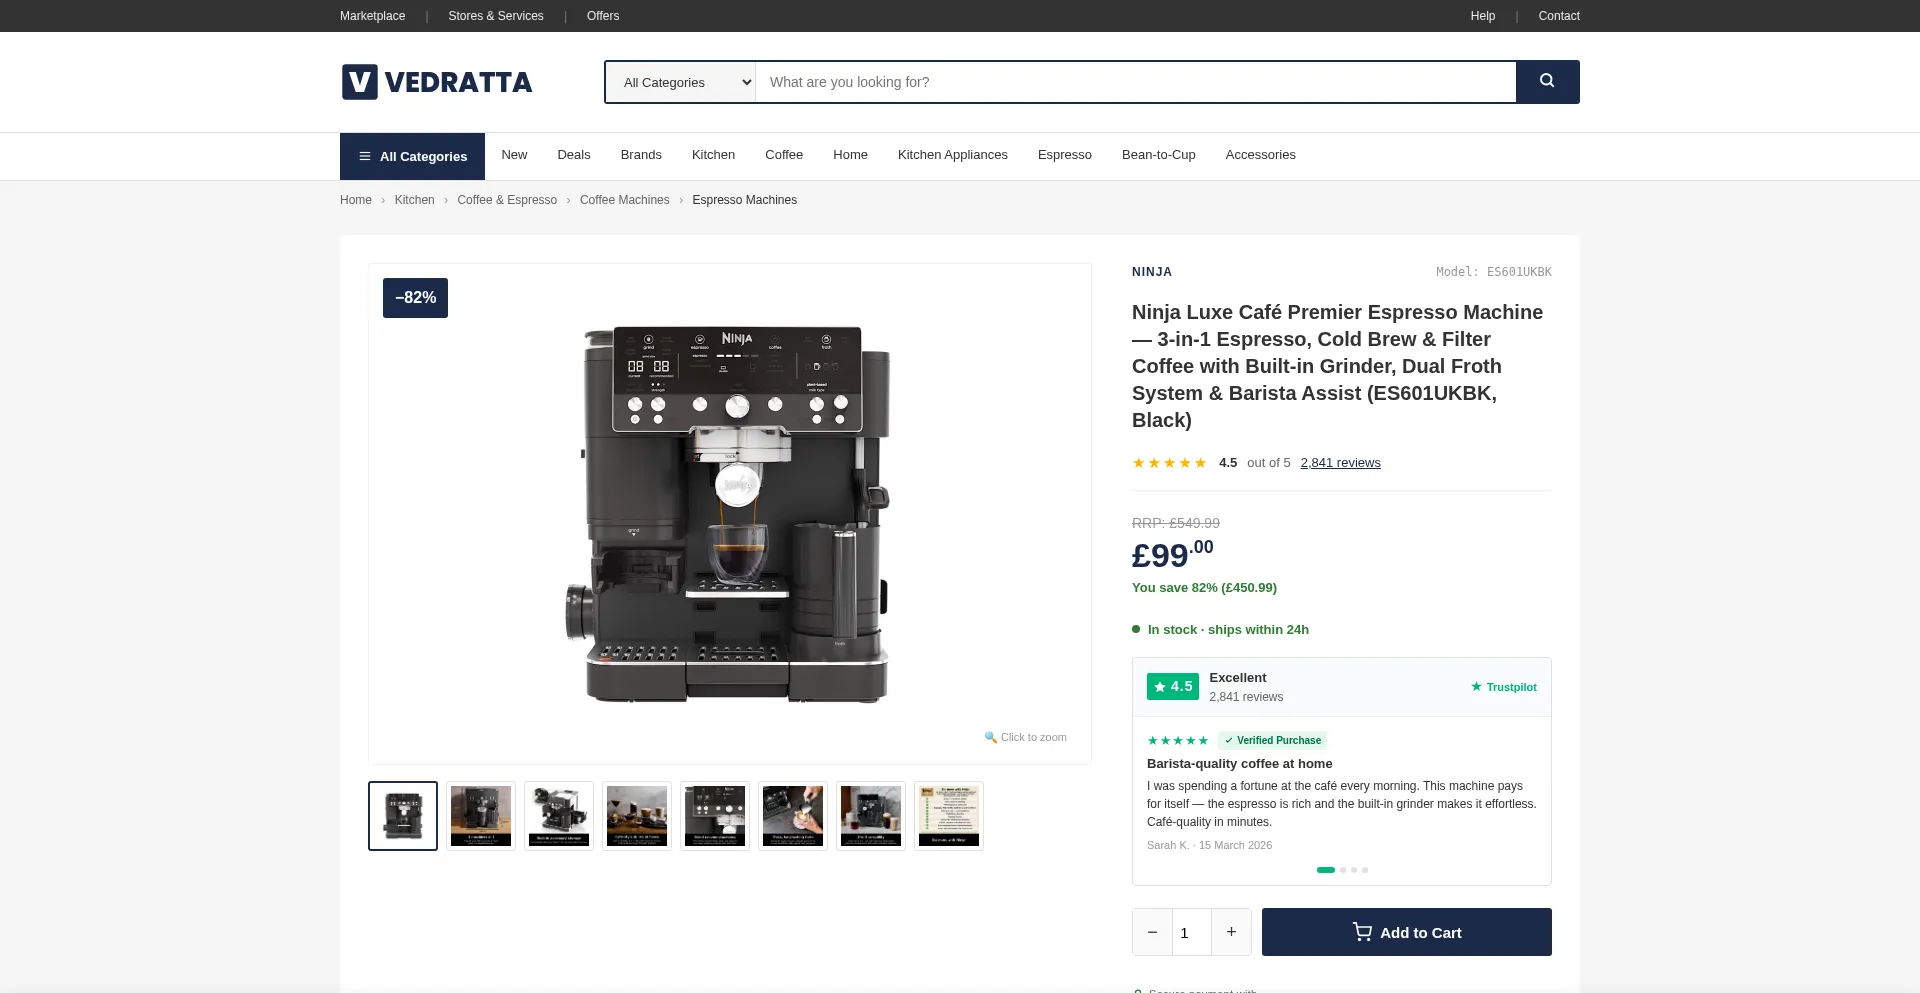Select Kitchen in the navigation bar
Screen dimensions: 1920x993
(713, 155)
